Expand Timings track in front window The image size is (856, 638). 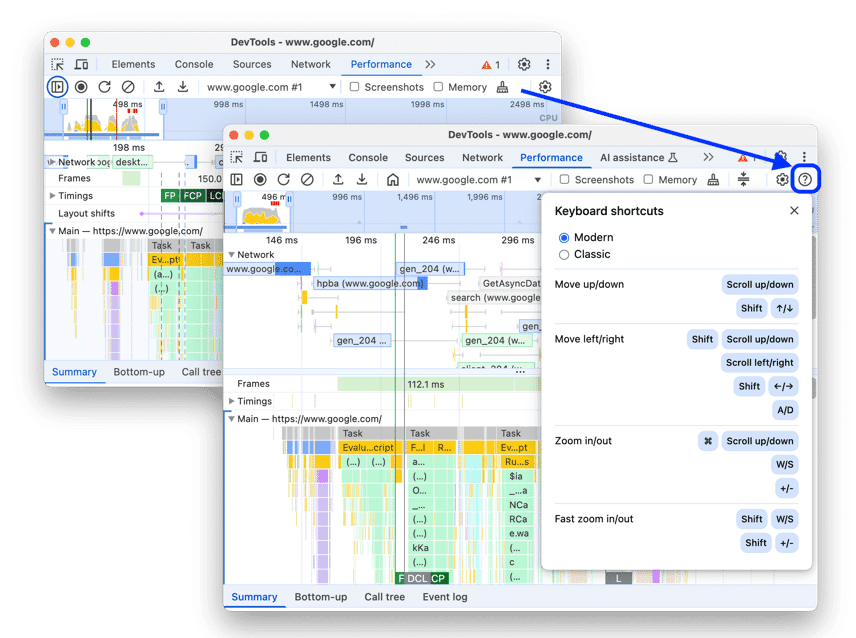231,401
